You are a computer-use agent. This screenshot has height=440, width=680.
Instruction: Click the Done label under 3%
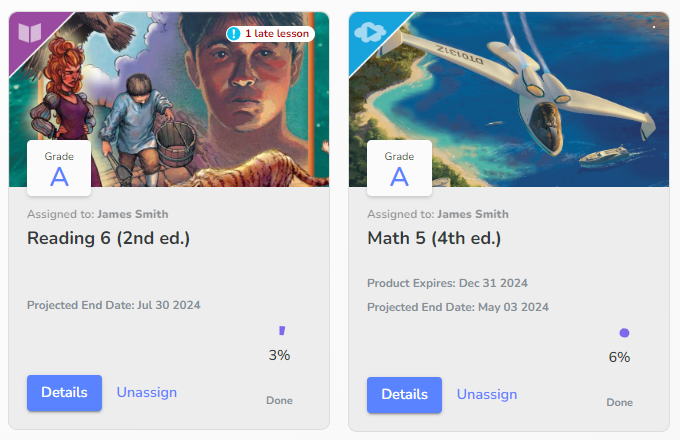(279, 401)
